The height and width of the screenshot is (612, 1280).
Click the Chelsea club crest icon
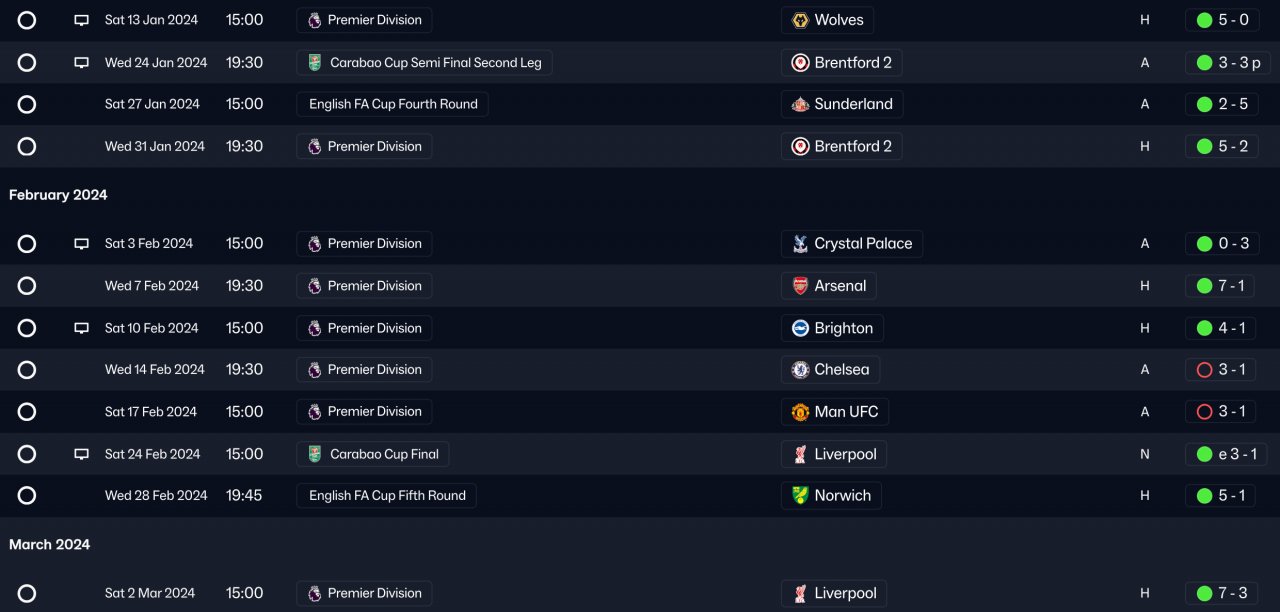click(800, 370)
